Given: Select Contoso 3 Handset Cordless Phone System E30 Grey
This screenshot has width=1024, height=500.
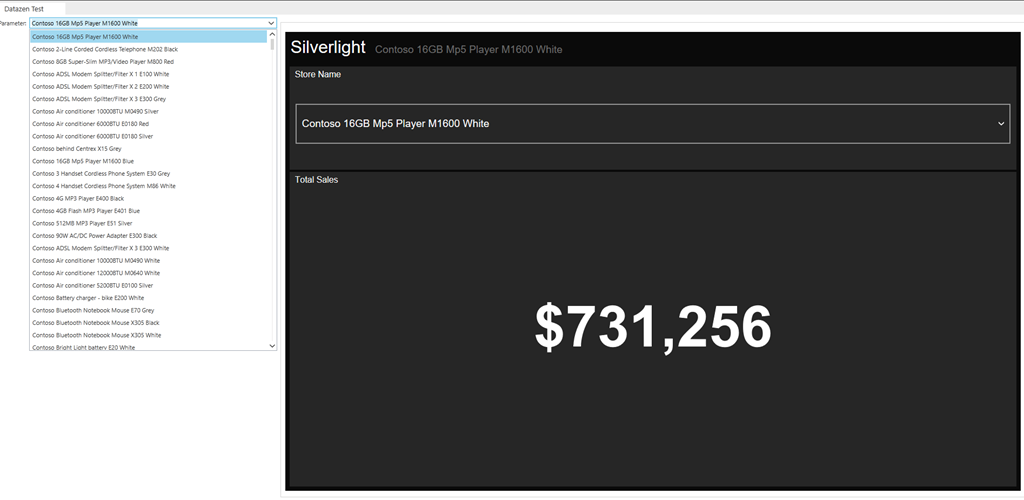Looking at the screenshot, I should pos(100,173).
